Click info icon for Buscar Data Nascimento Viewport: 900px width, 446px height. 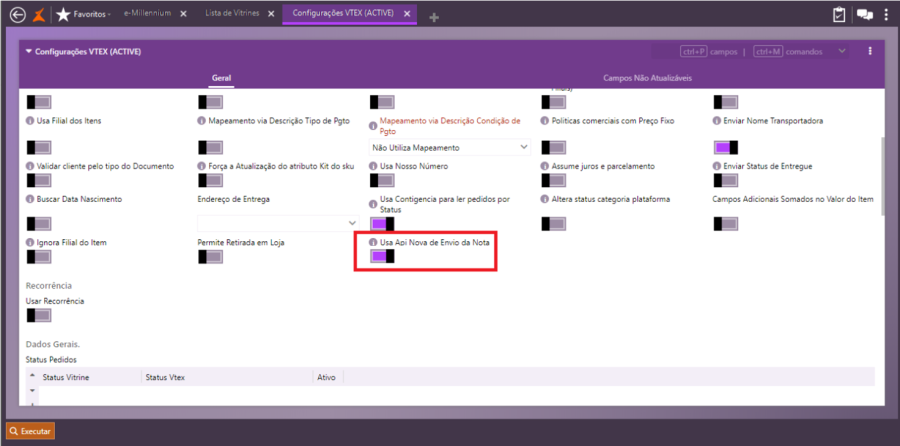point(30,199)
